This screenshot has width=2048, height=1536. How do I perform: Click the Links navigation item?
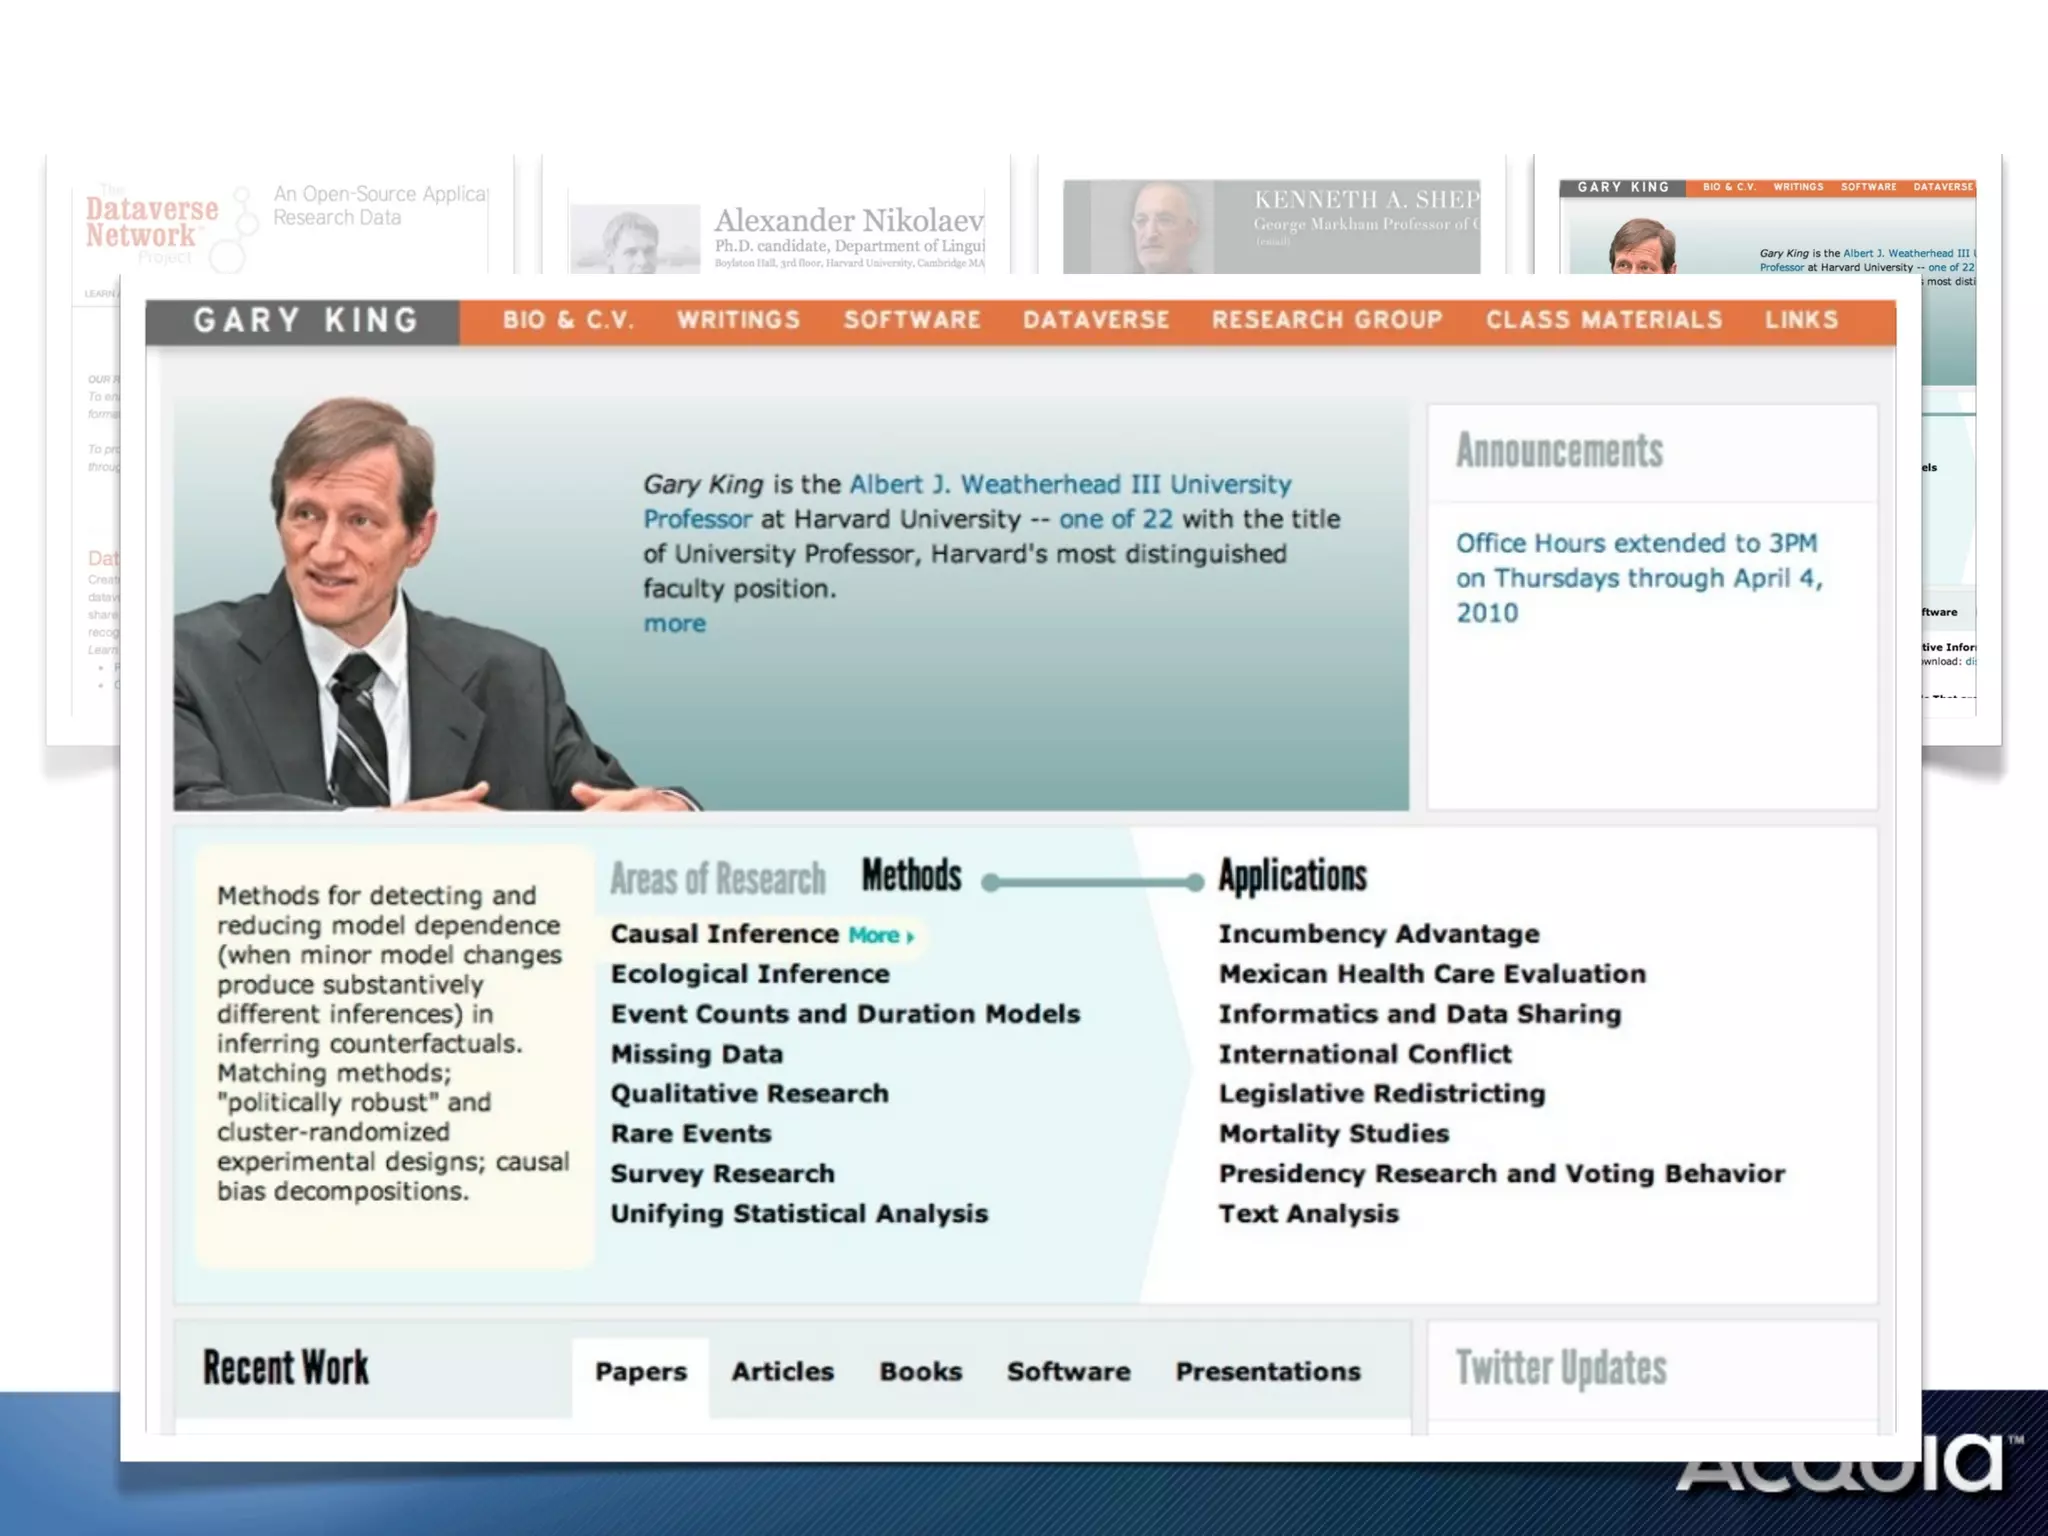tap(1801, 320)
